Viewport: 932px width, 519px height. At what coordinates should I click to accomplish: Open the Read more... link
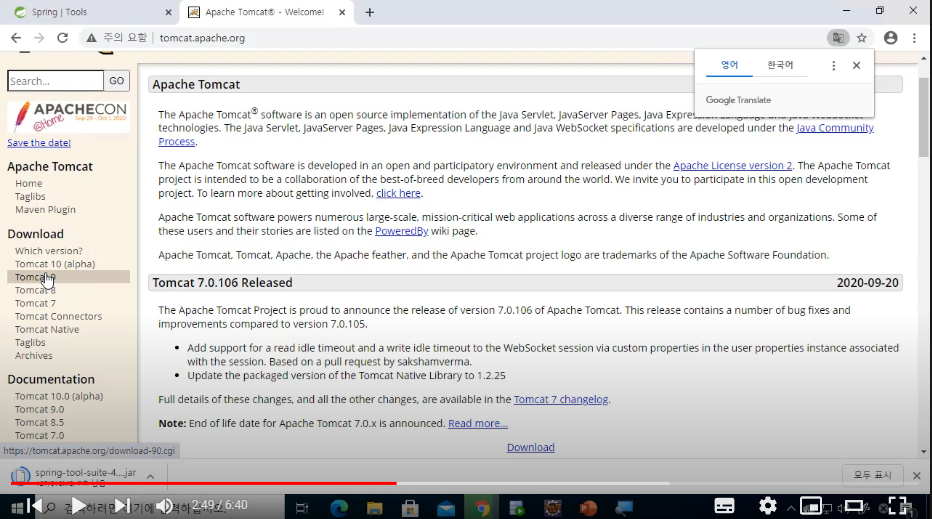(478, 423)
